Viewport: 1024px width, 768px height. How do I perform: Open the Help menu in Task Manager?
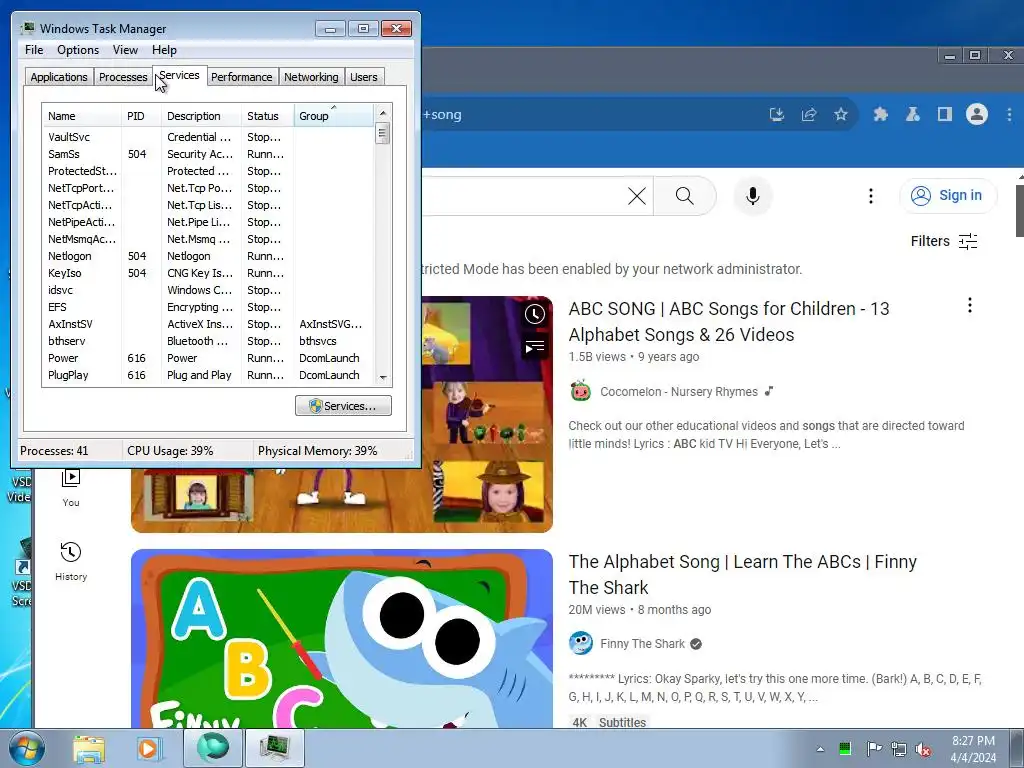pos(164,50)
